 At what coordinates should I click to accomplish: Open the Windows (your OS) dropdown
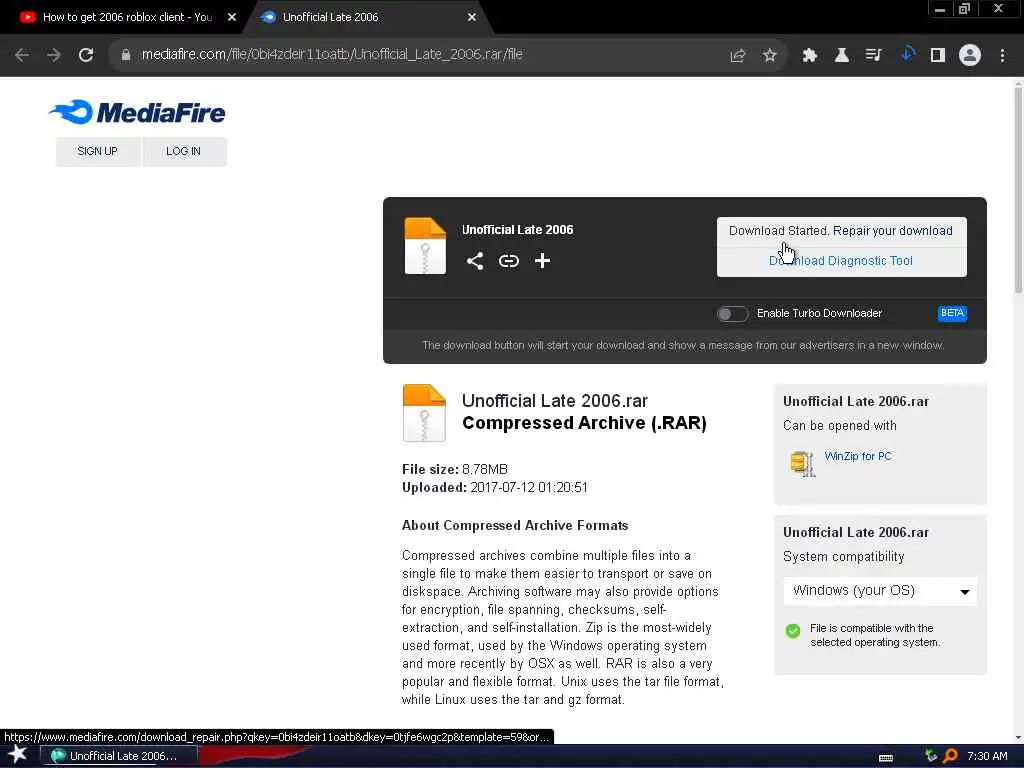pos(880,591)
